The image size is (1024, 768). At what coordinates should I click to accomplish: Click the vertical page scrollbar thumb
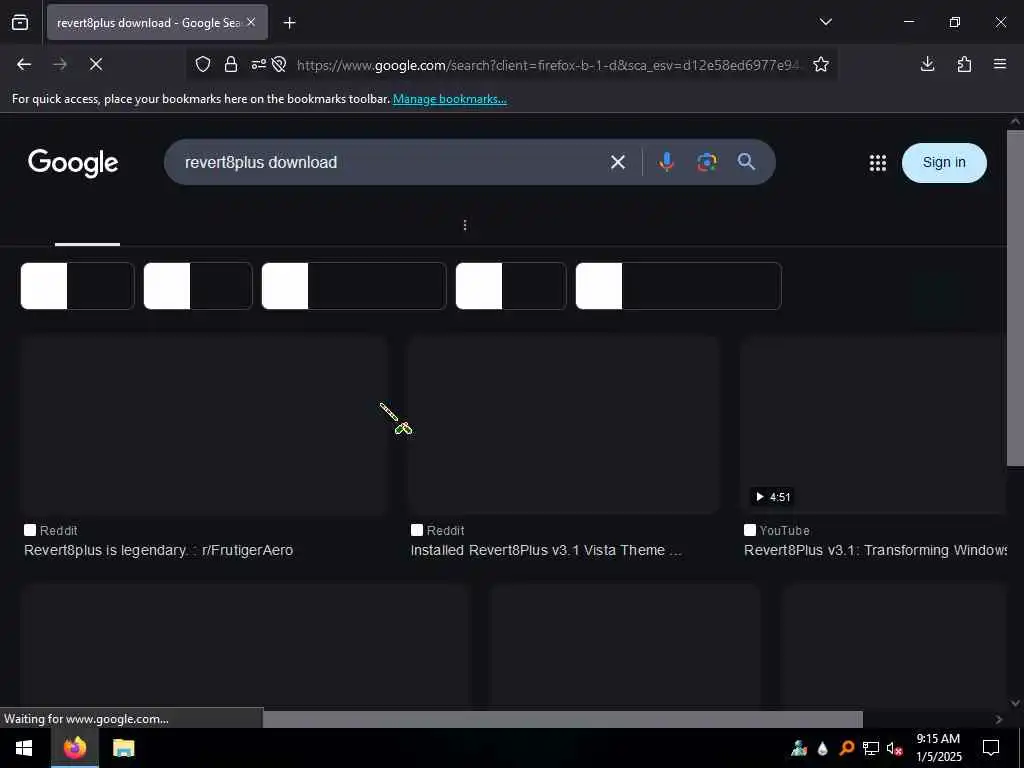1015,298
